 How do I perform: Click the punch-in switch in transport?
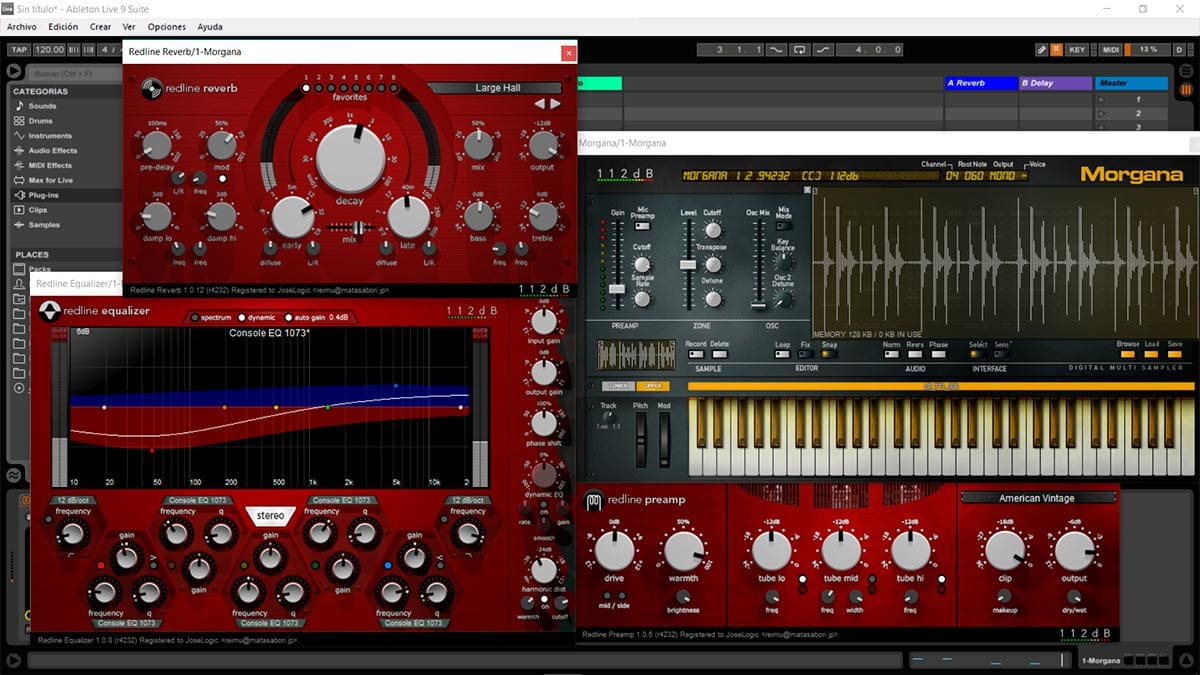coord(777,49)
